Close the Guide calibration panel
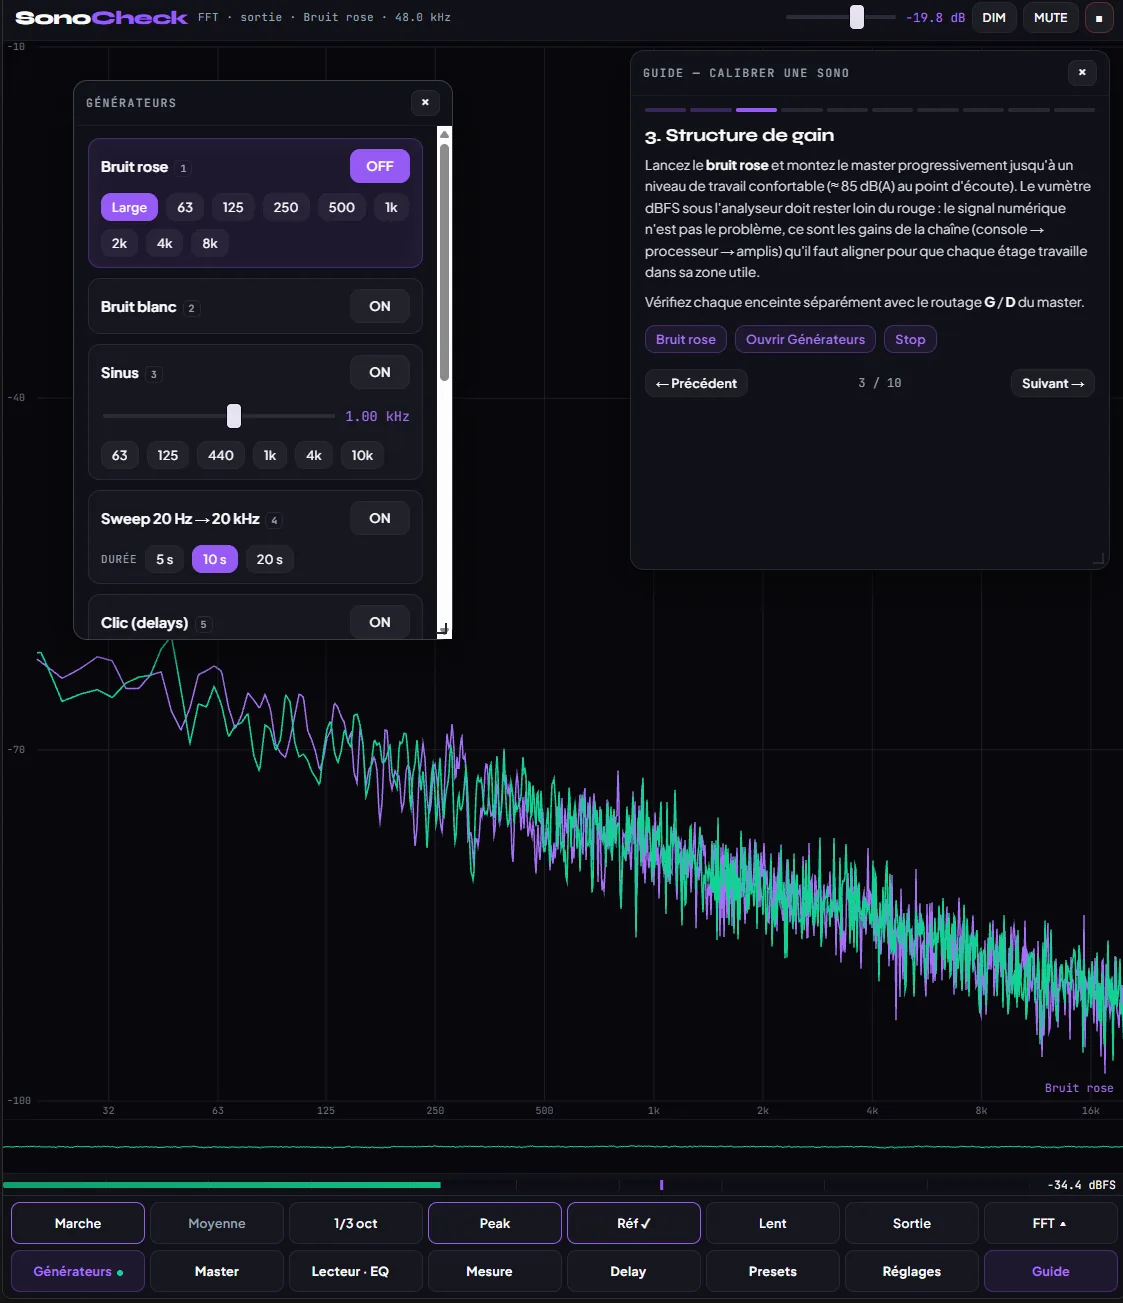This screenshot has height=1303, width=1123. (1082, 72)
